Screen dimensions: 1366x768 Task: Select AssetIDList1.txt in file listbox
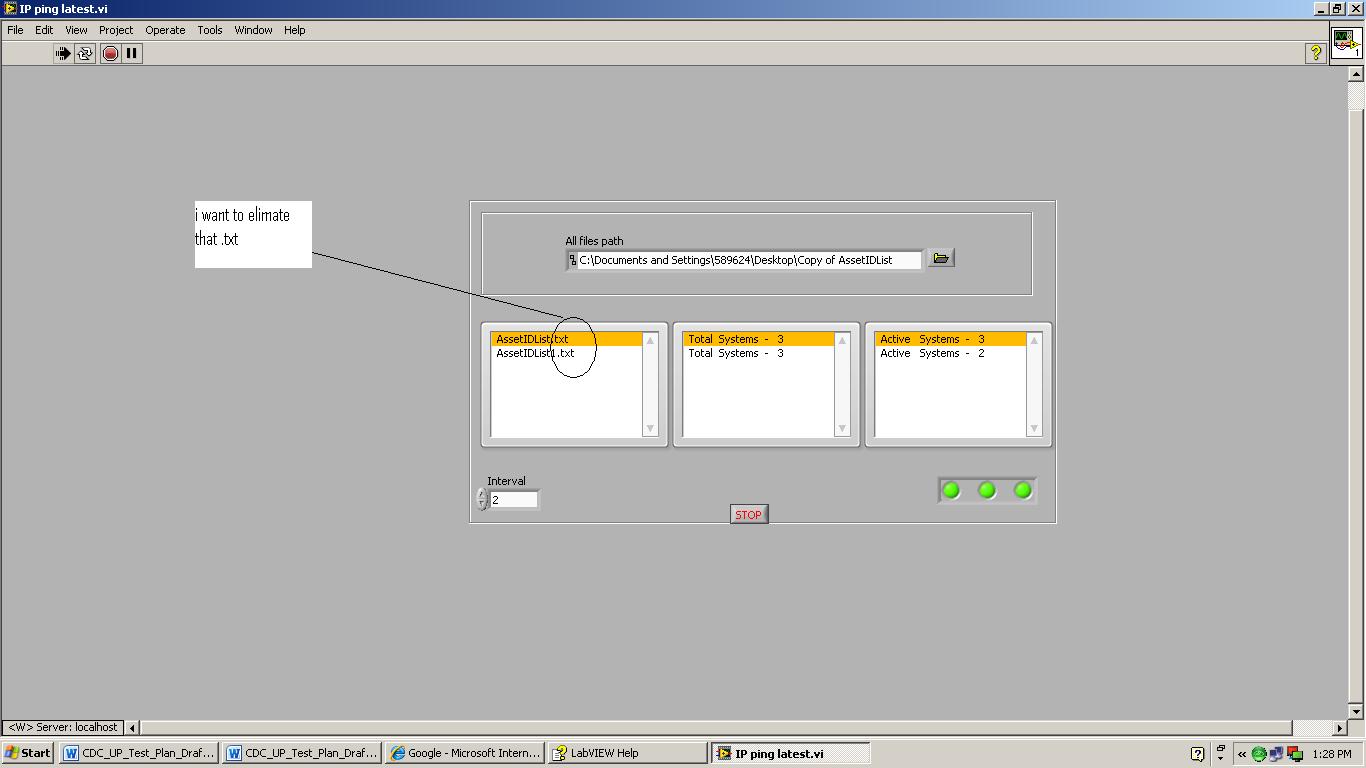pyautogui.click(x=566, y=353)
